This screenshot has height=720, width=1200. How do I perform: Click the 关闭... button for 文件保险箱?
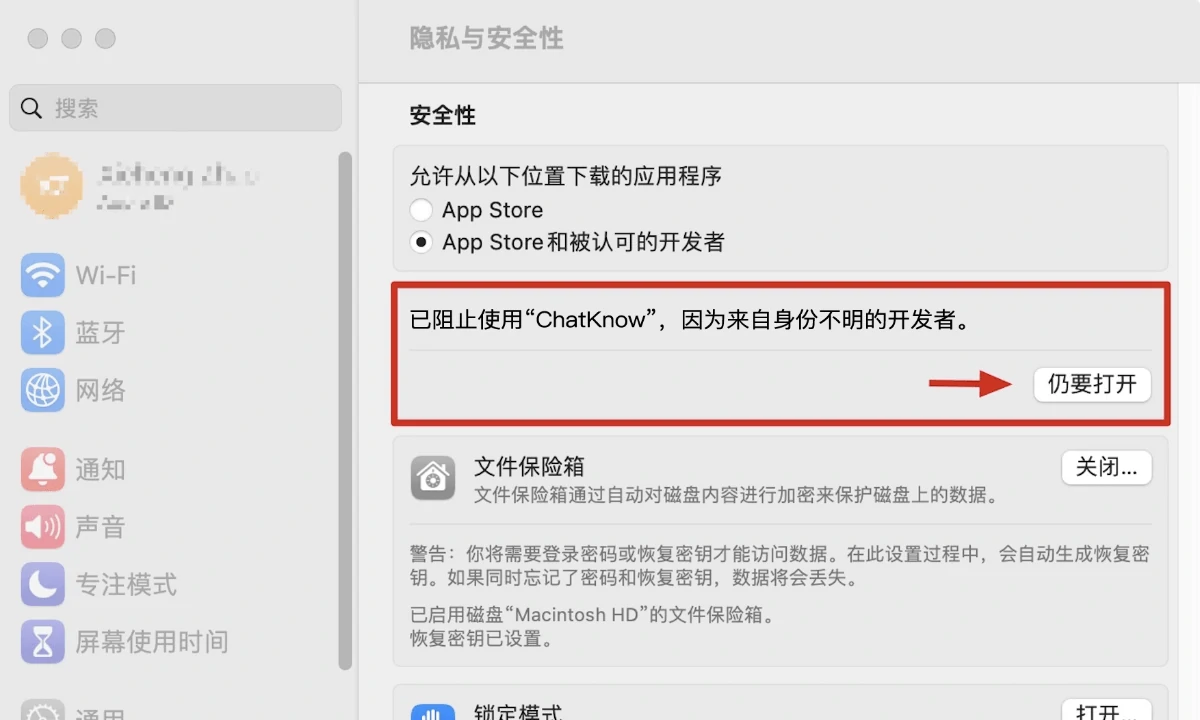click(x=1106, y=467)
